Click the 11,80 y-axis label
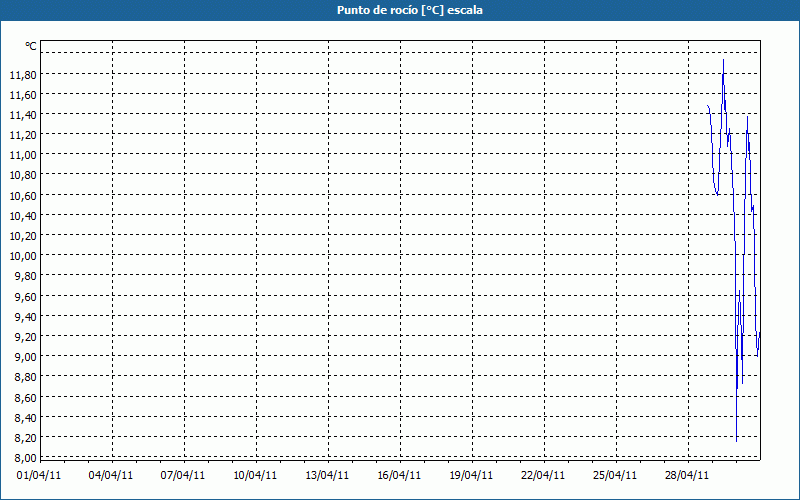This screenshot has height=500, width=800. [x=23, y=75]
